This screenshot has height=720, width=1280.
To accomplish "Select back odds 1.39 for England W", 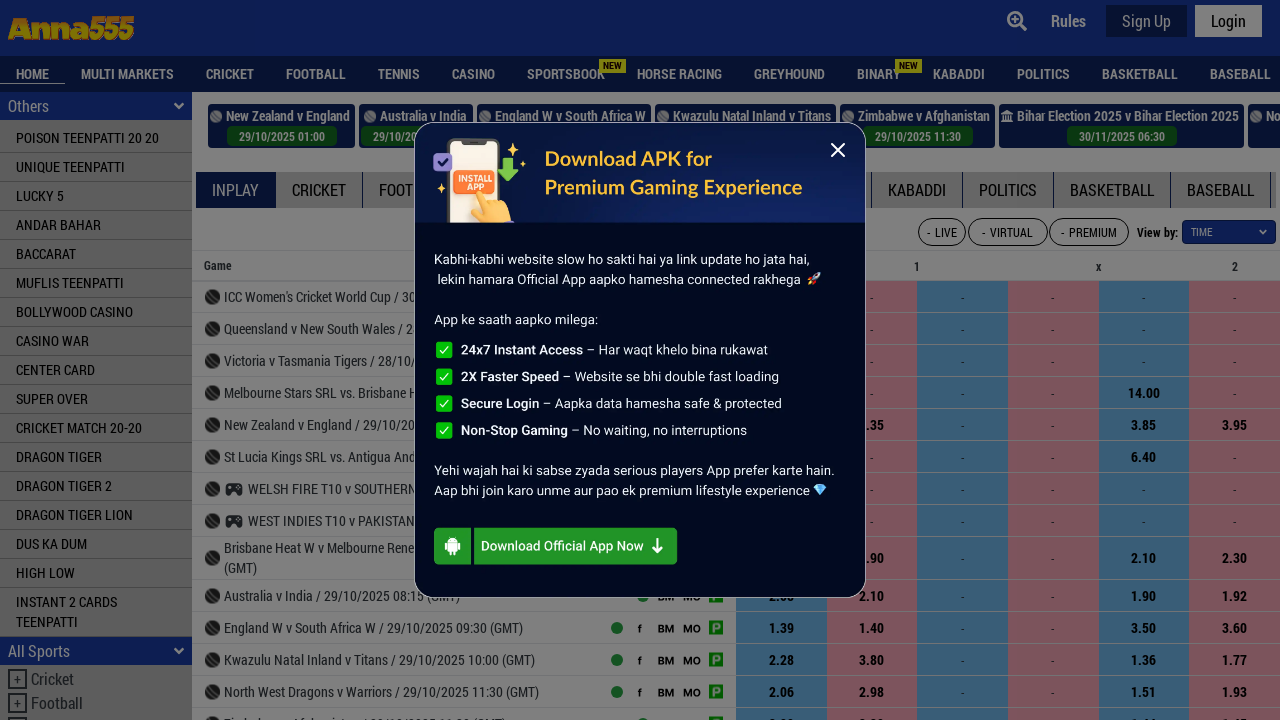I will coord(781,629).
